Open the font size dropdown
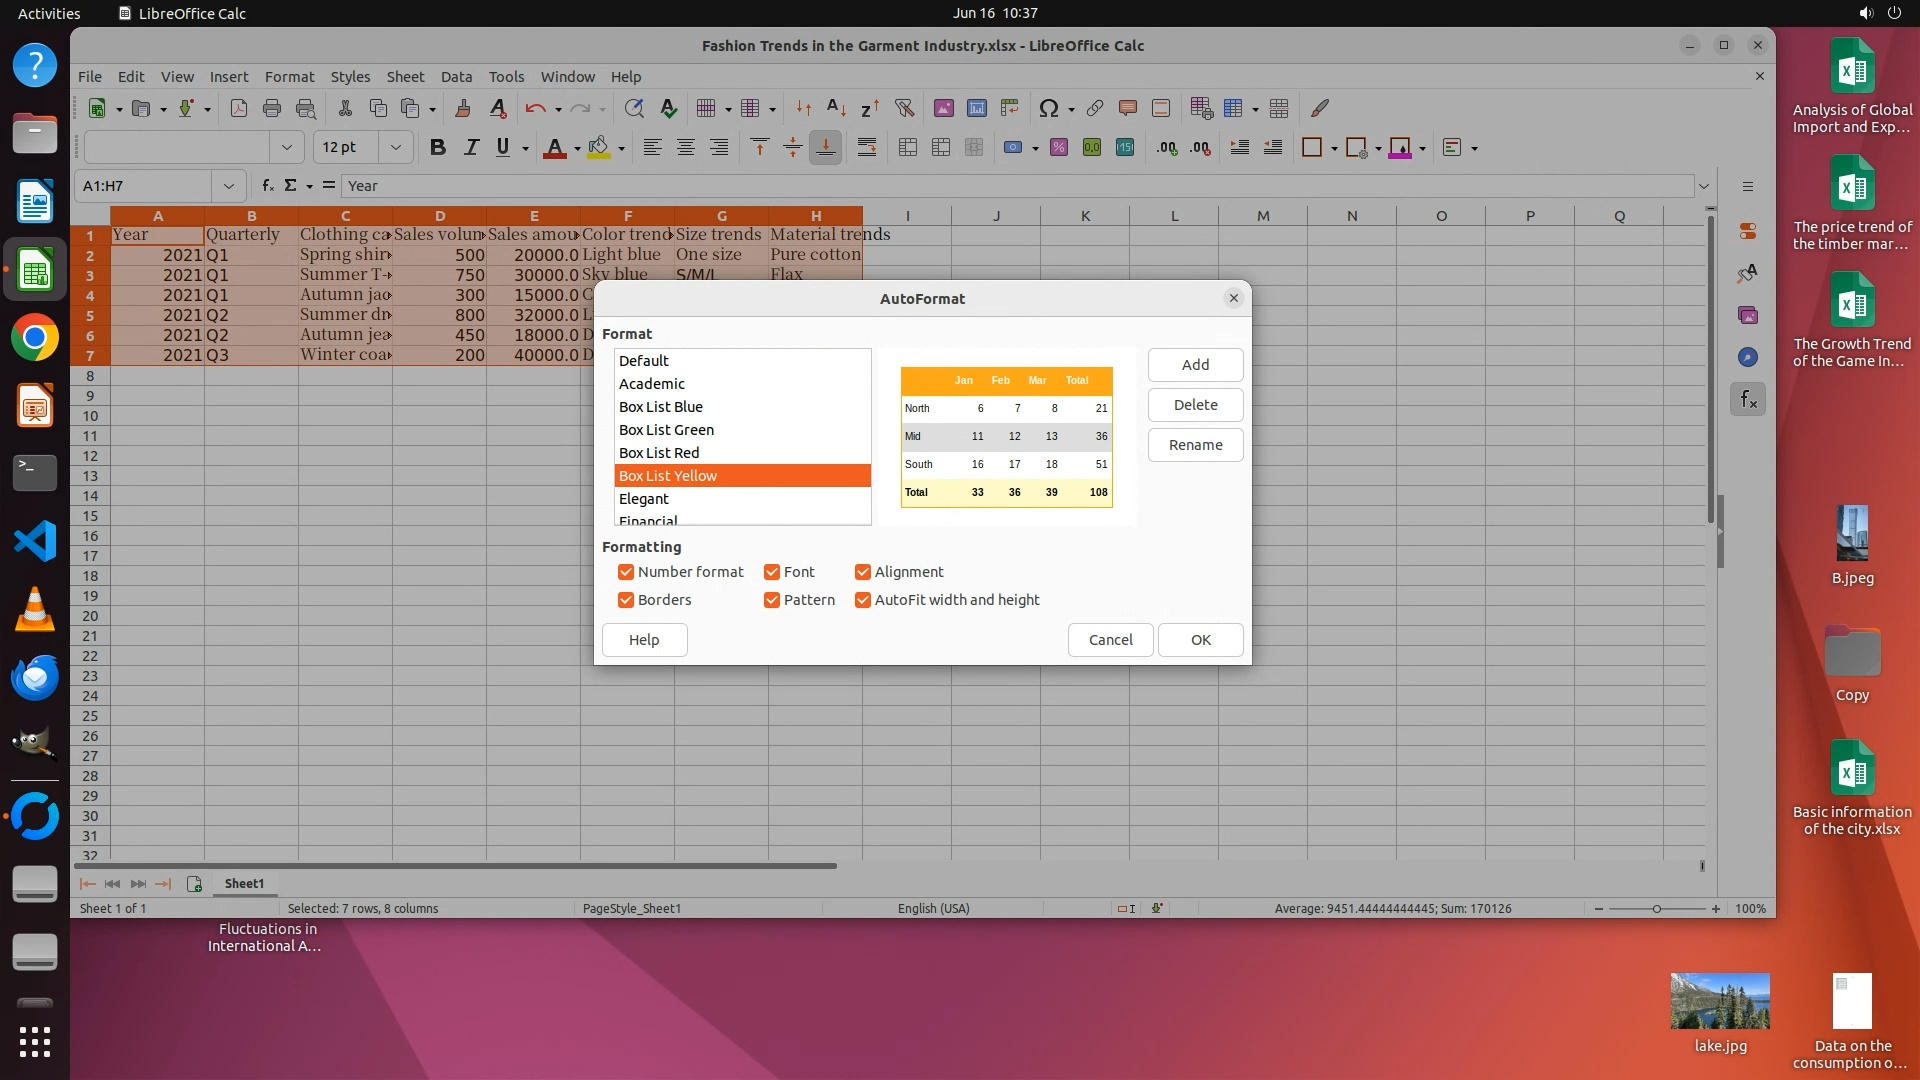Screen dimensions: 1920x1080 [x=396, y=148]
